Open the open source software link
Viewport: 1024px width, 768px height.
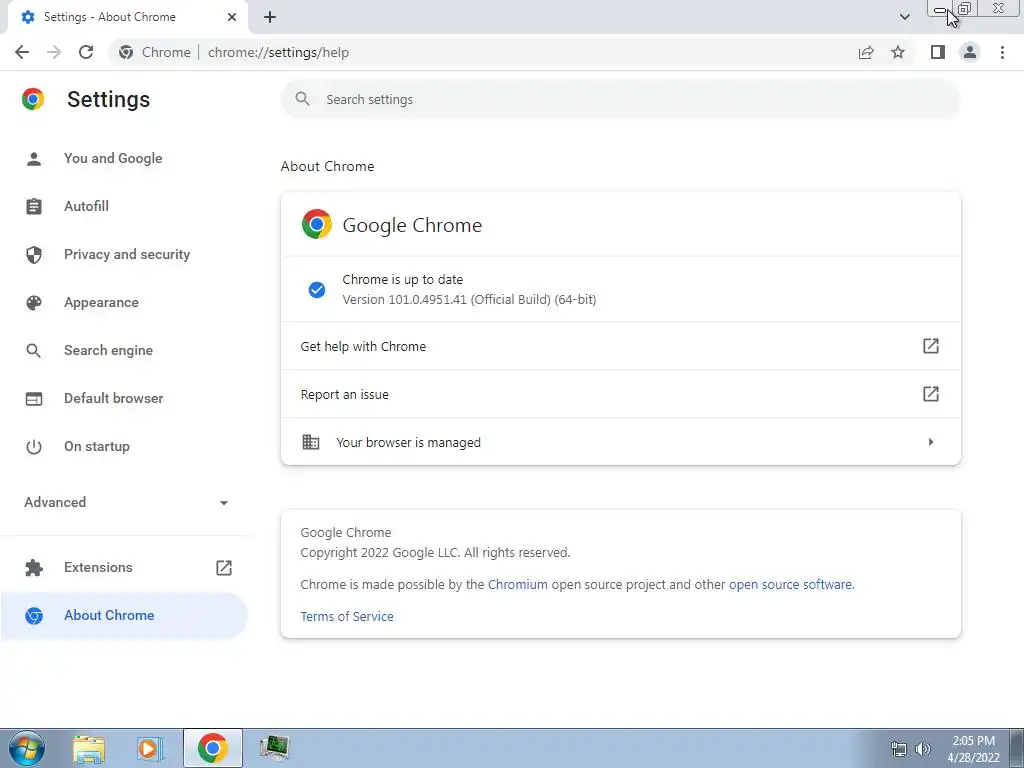click(790, 584)
